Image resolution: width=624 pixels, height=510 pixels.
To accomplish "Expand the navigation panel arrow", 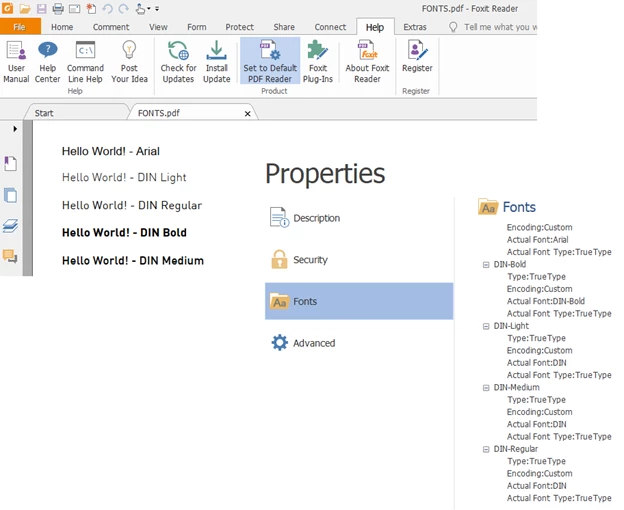I will click(15, 128).
